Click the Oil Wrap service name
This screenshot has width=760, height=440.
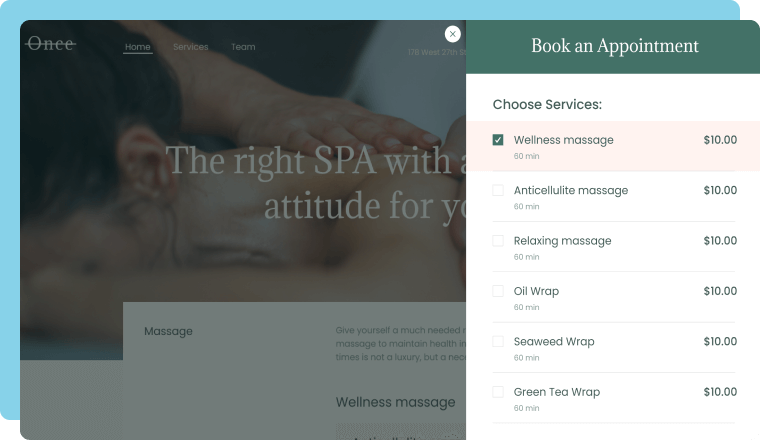[536, 291]
